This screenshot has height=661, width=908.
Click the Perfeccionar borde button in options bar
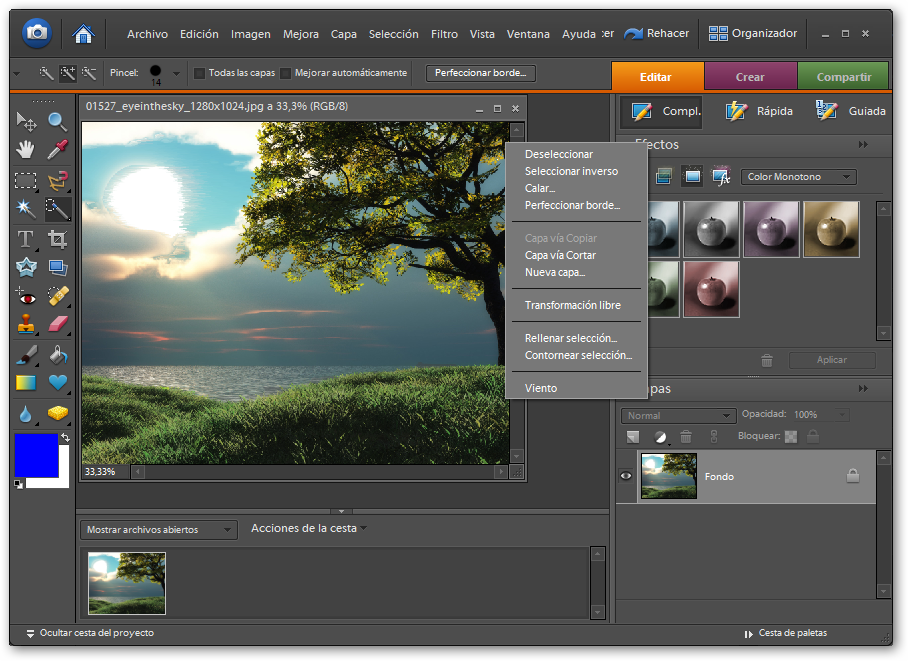[x=480, y=73]
